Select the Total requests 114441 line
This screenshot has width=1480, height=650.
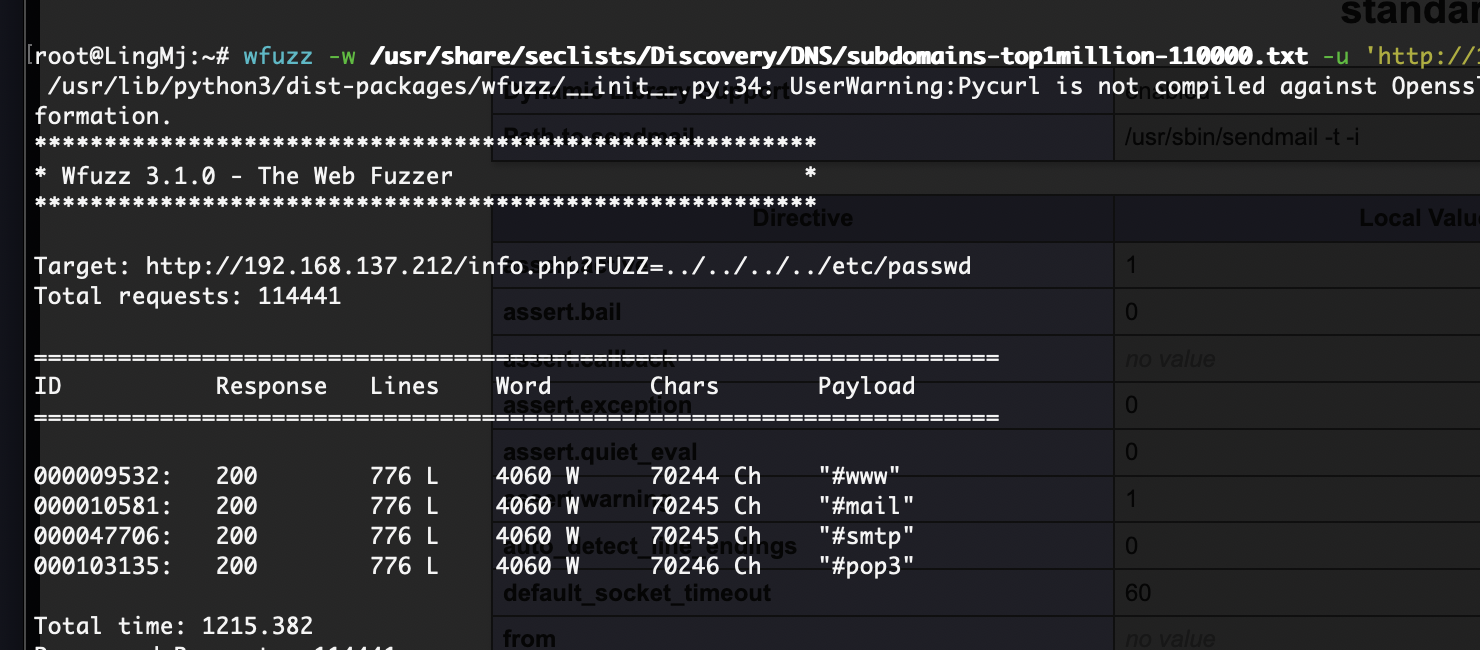[x=187, y=296]
